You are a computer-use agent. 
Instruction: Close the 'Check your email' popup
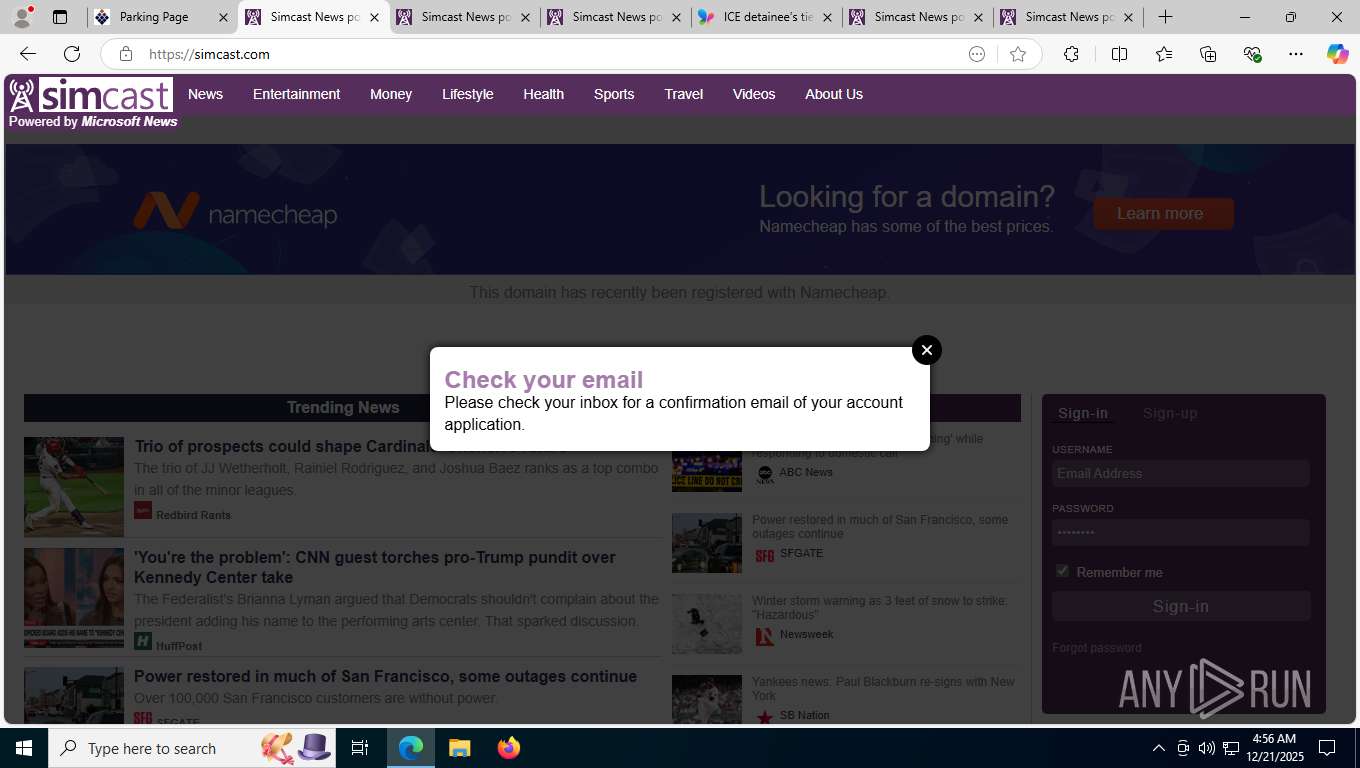927,350
